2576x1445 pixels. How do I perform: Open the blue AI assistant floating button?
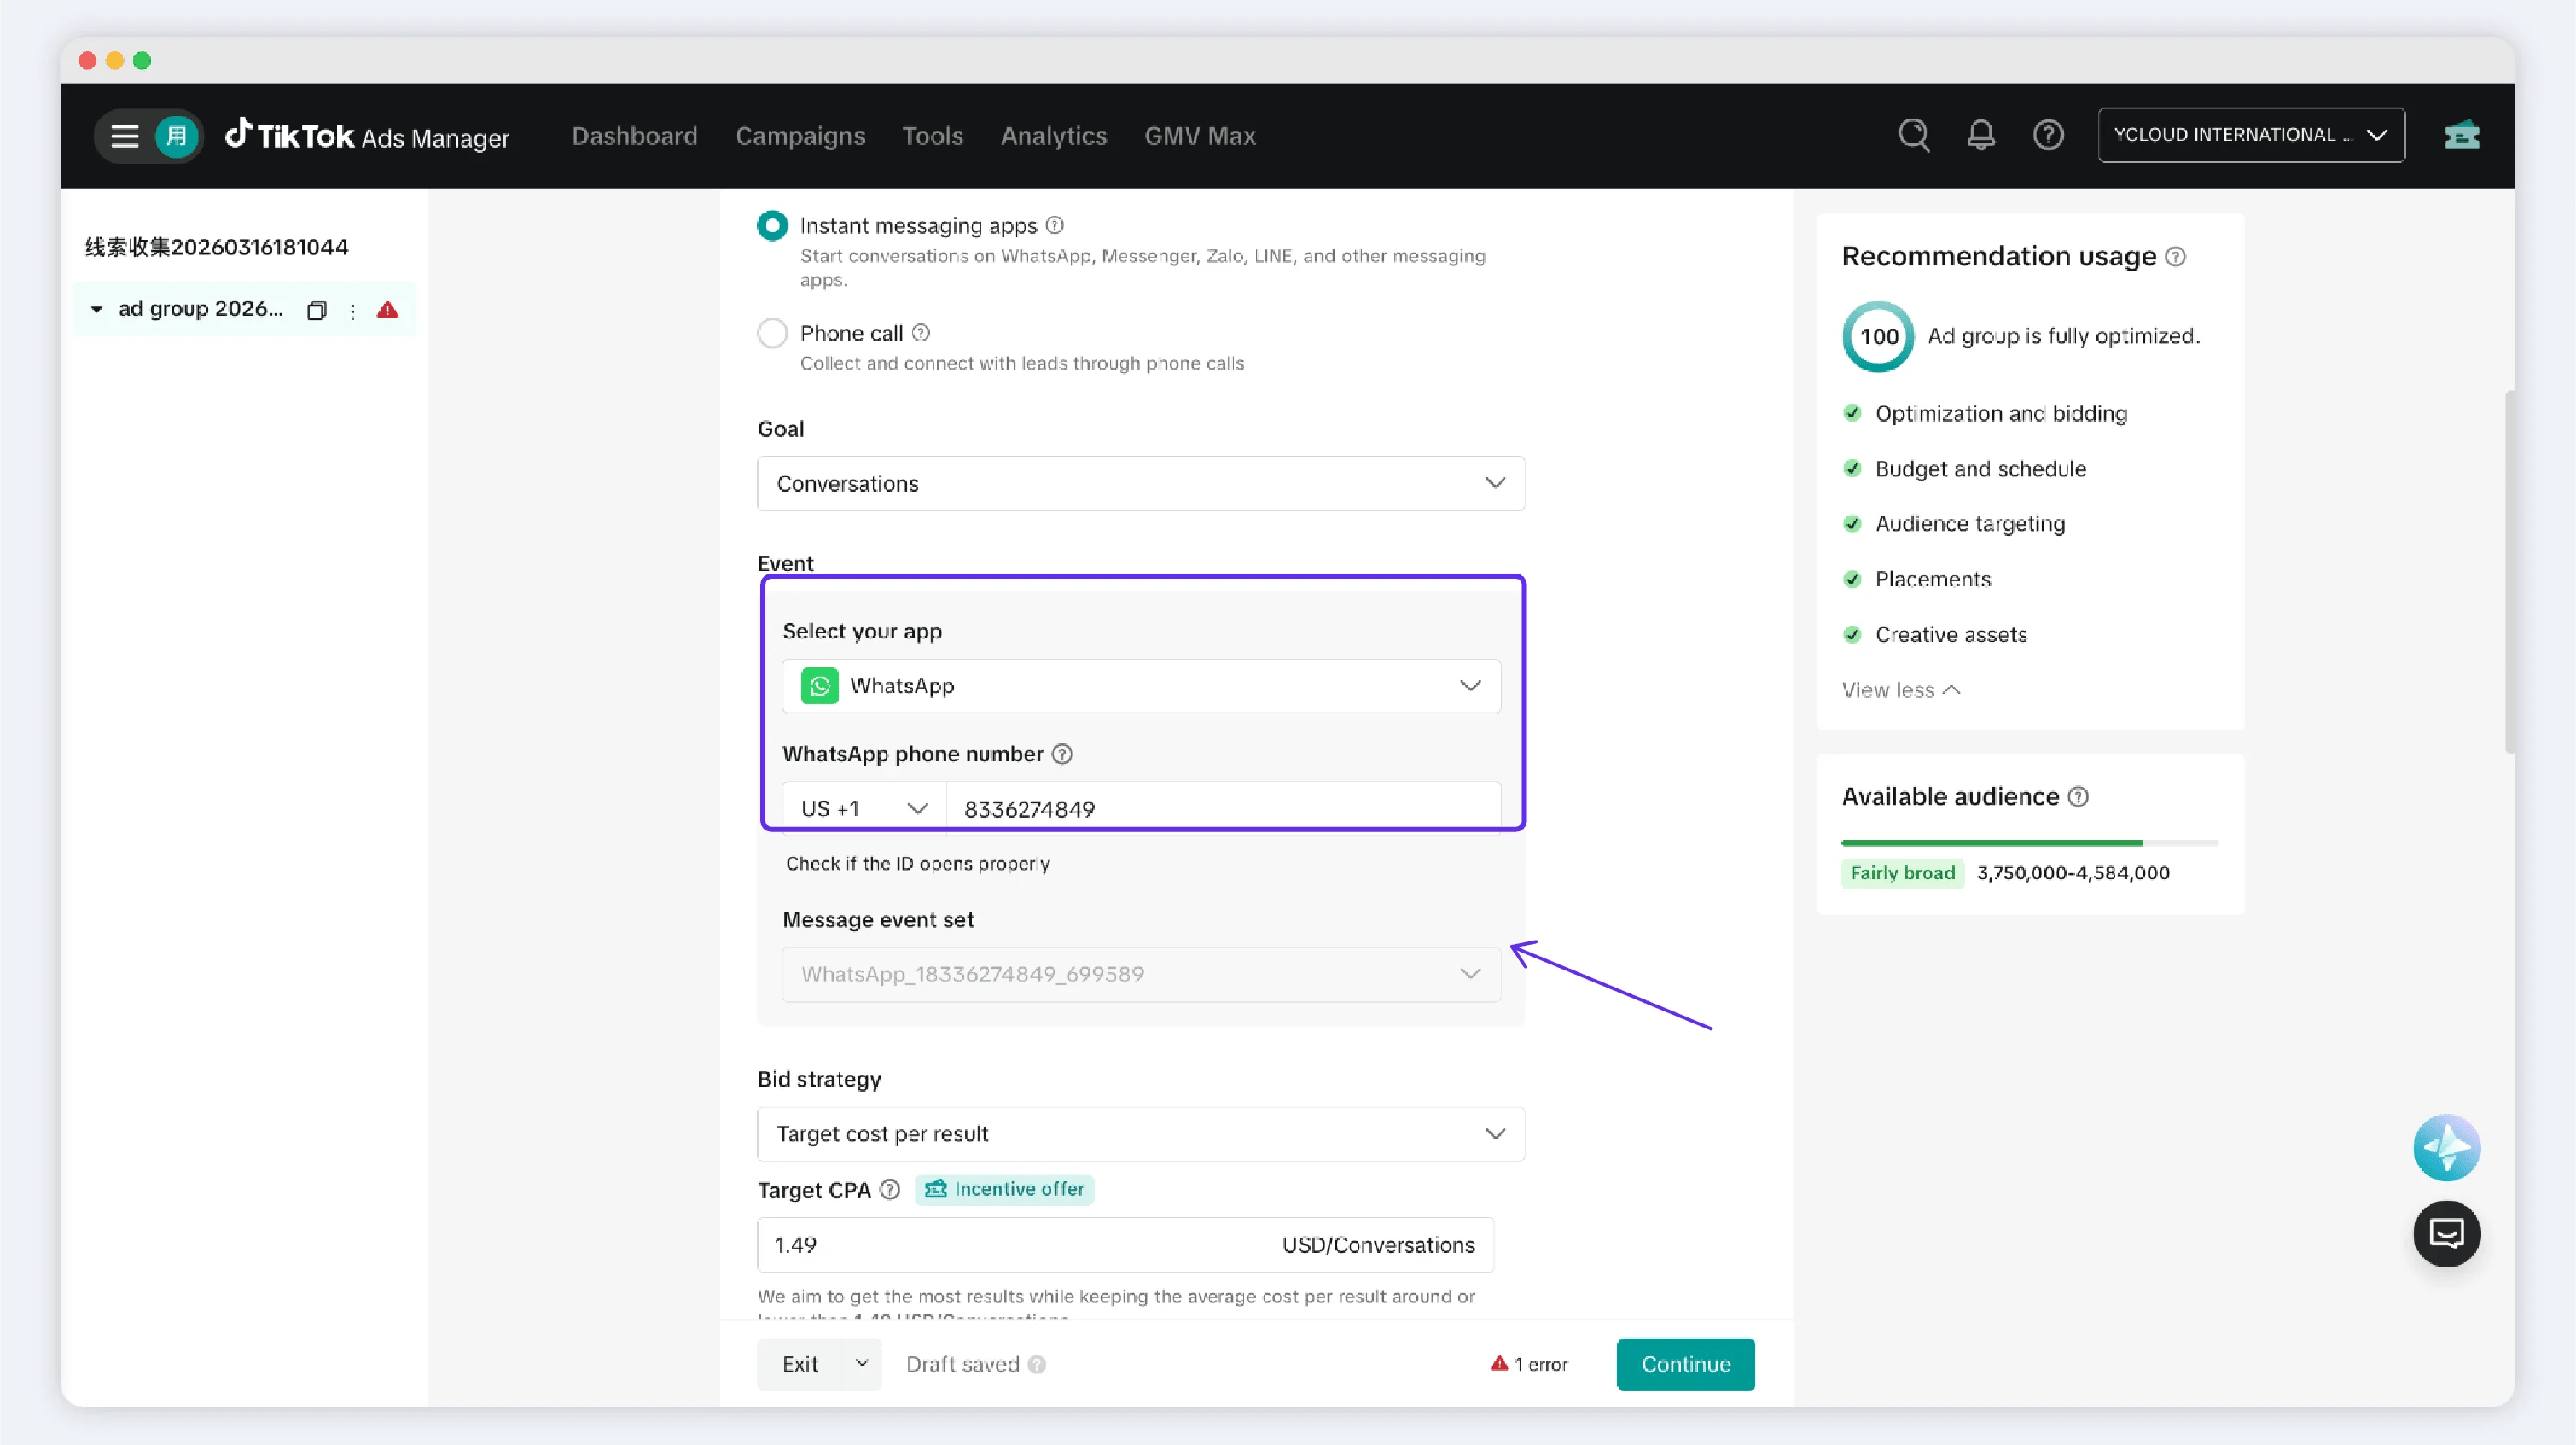[x=2446, y=1148]
